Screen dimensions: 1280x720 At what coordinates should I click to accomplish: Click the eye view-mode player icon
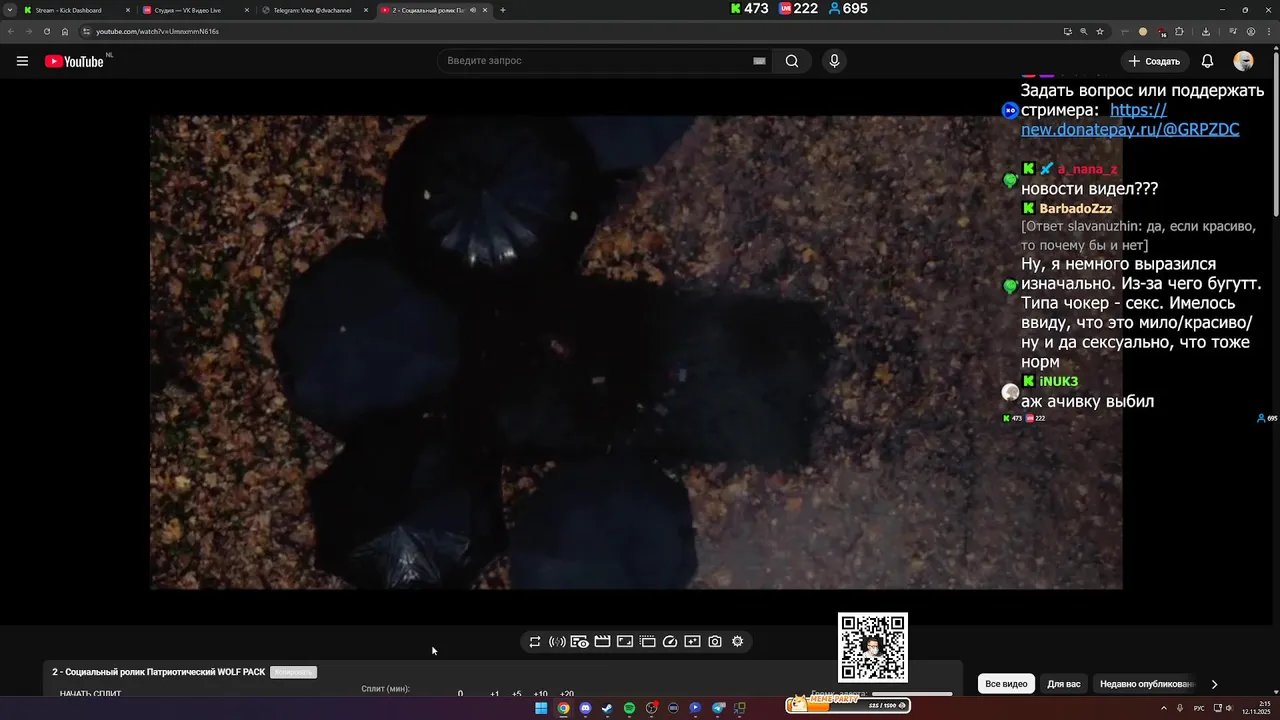coord(580,642)
